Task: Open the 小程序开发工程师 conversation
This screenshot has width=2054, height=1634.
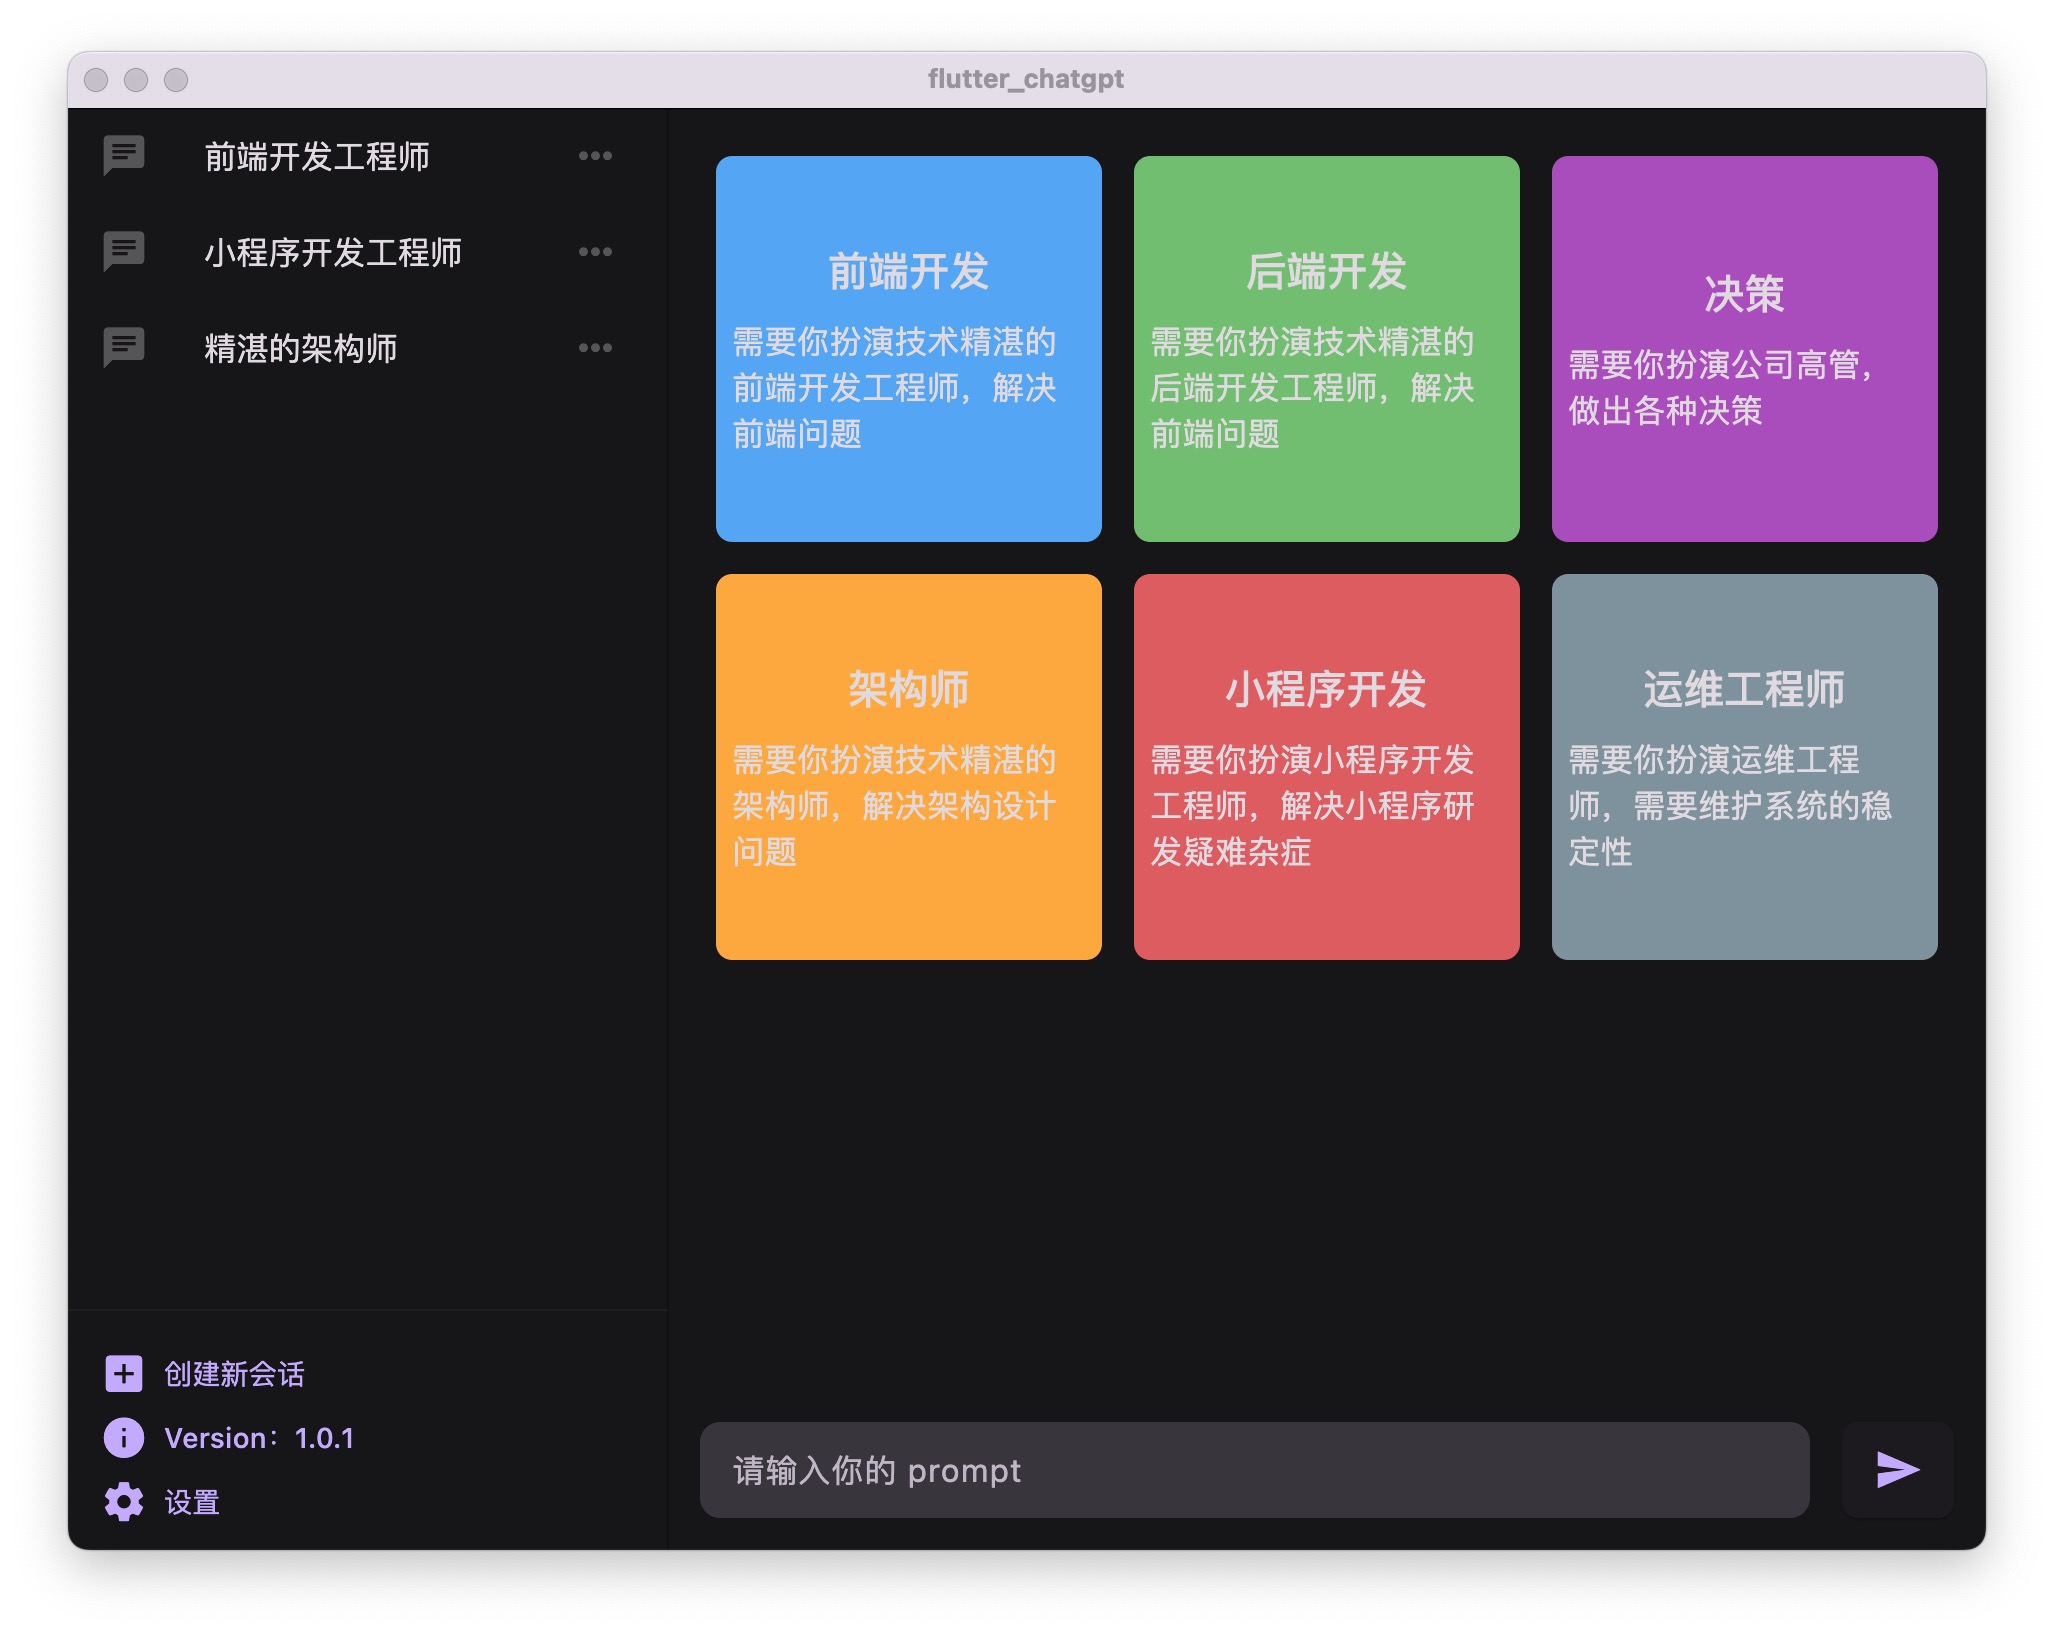Action: click(333, 252)
